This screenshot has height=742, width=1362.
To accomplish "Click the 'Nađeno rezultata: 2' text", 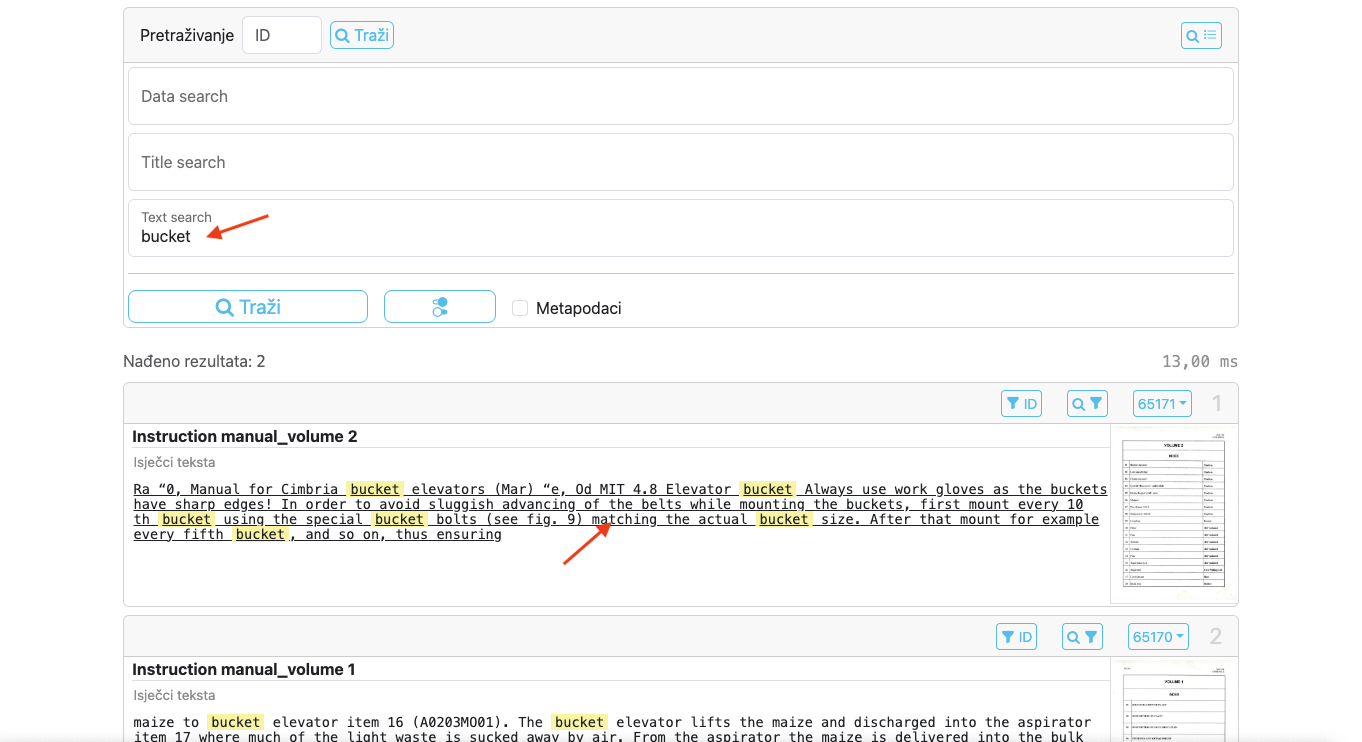I will tap(194, 361).
